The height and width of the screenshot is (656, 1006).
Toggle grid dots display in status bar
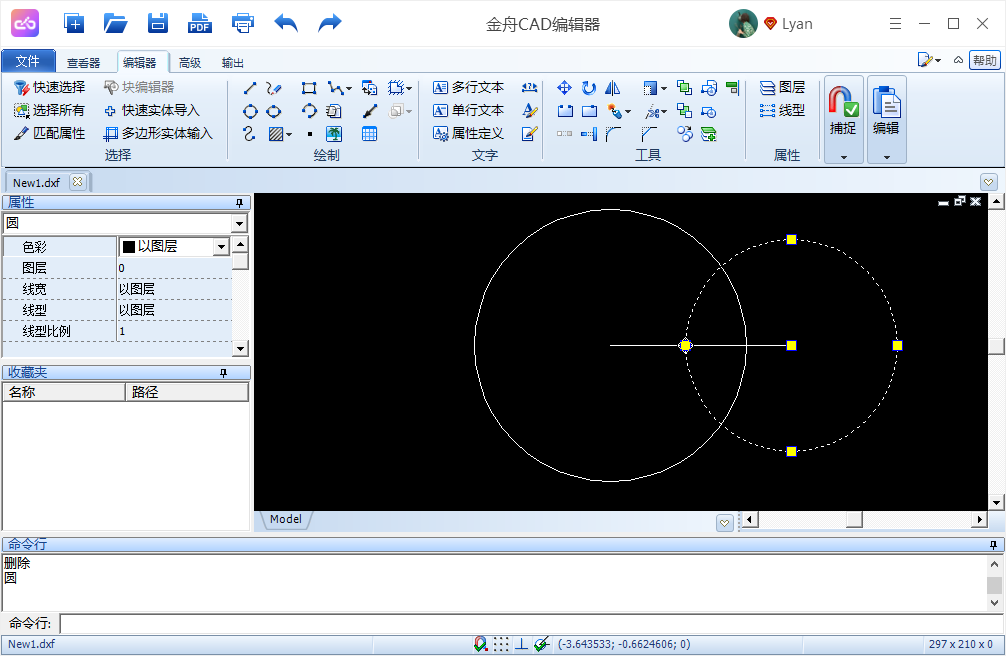pyautogui.click(x=501, y=644)
